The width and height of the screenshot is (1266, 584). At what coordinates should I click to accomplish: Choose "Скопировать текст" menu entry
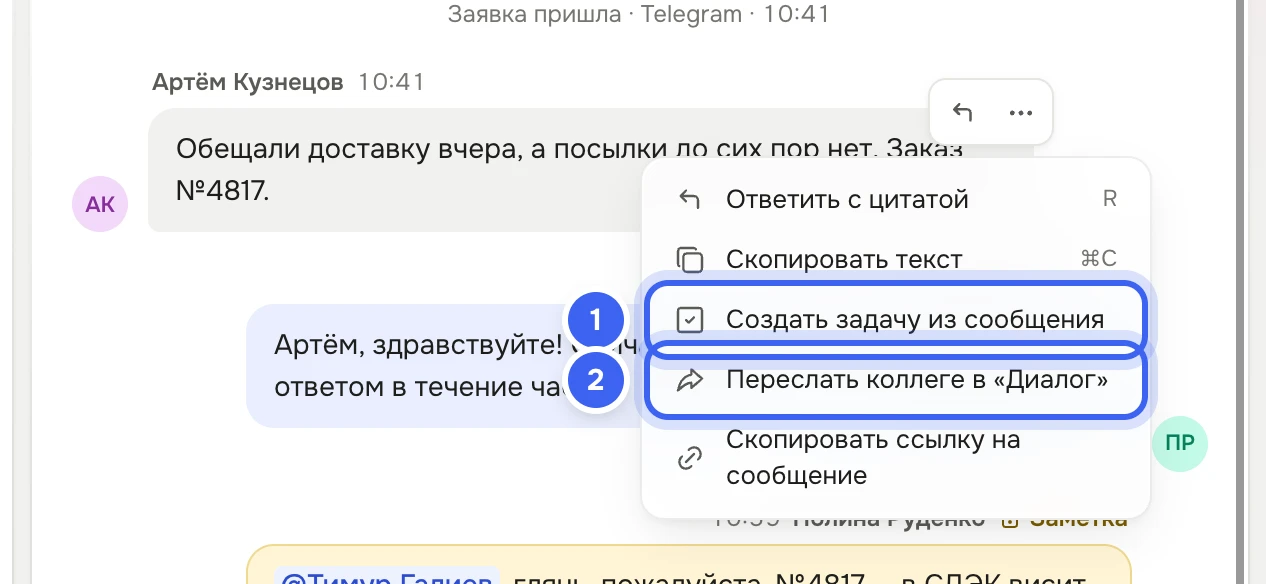click(x=896, y=259)
